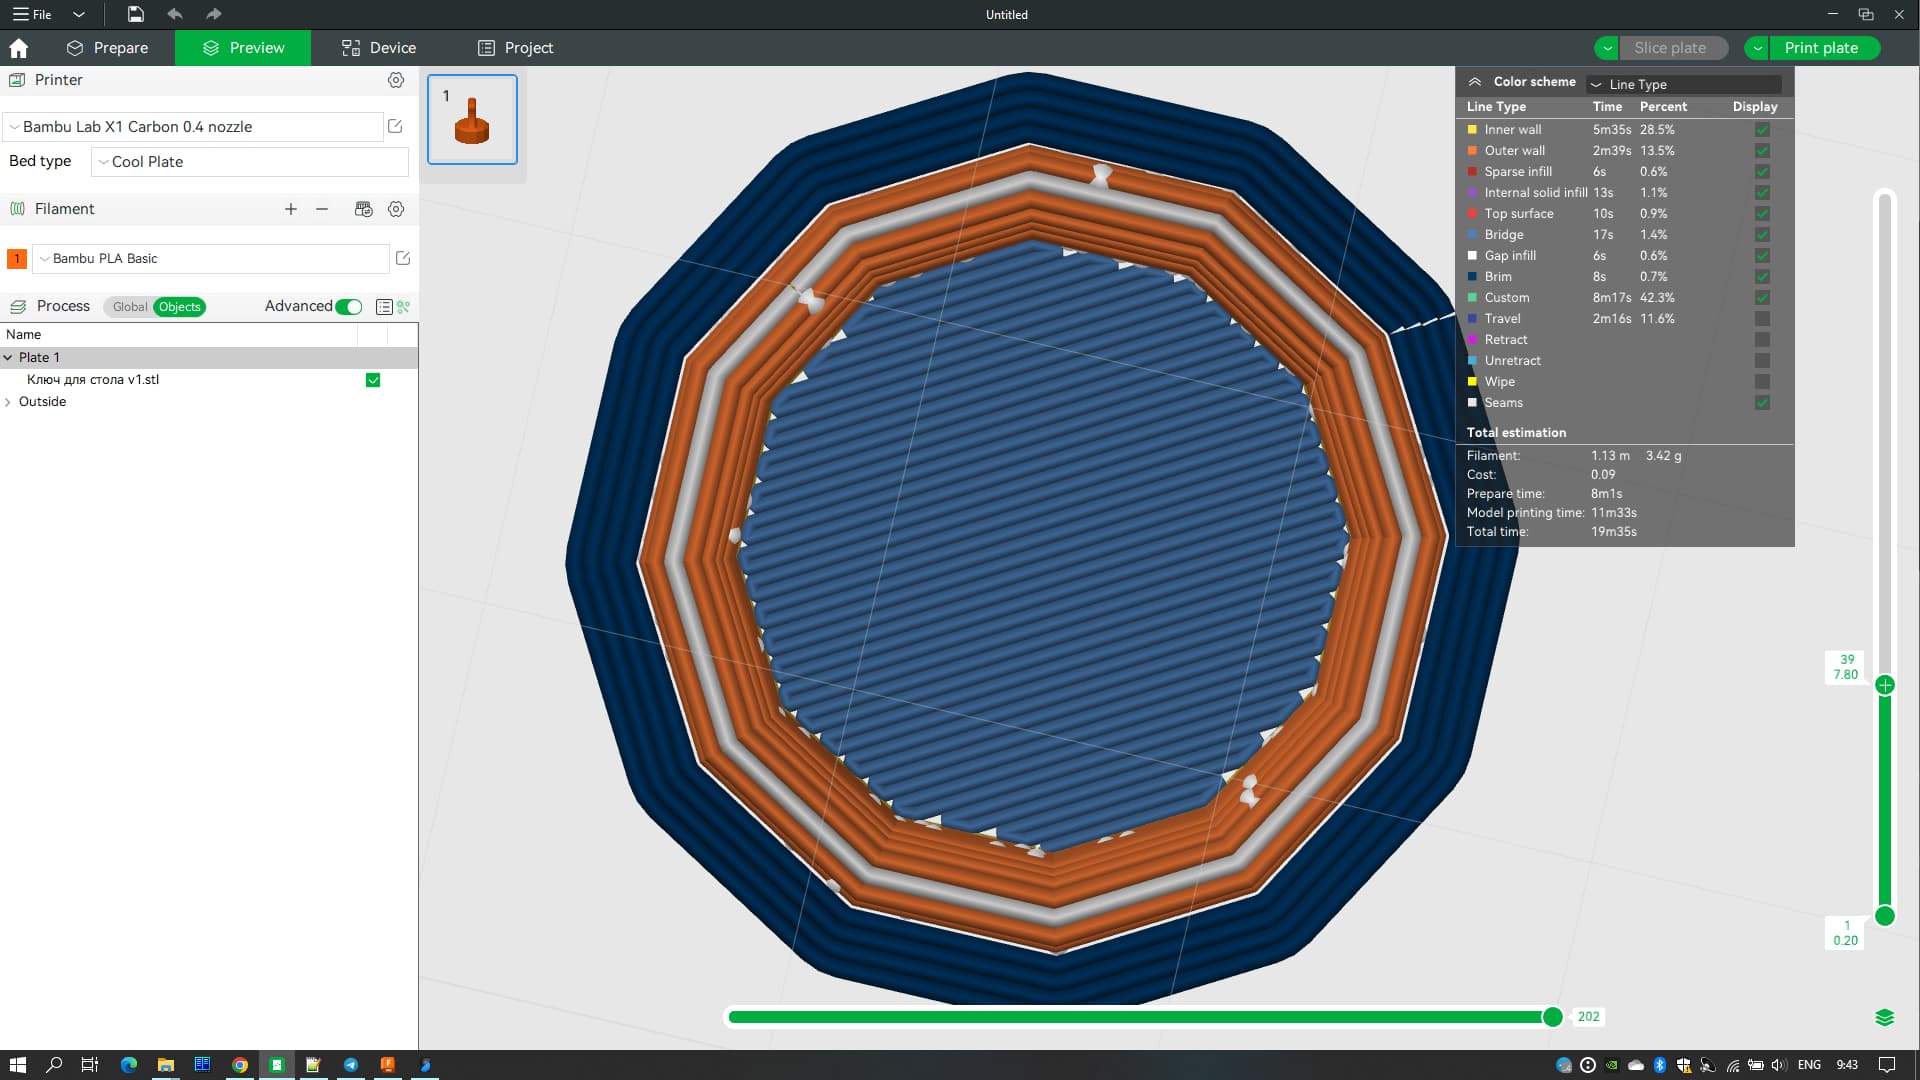Click the horizontal move progress slider handle
The image size is (1920, 1080).
[x=1552, y=1017]
